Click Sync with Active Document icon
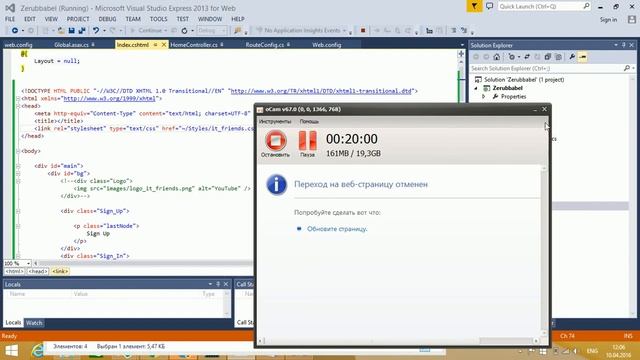640x360 pixels. point(527,57)
